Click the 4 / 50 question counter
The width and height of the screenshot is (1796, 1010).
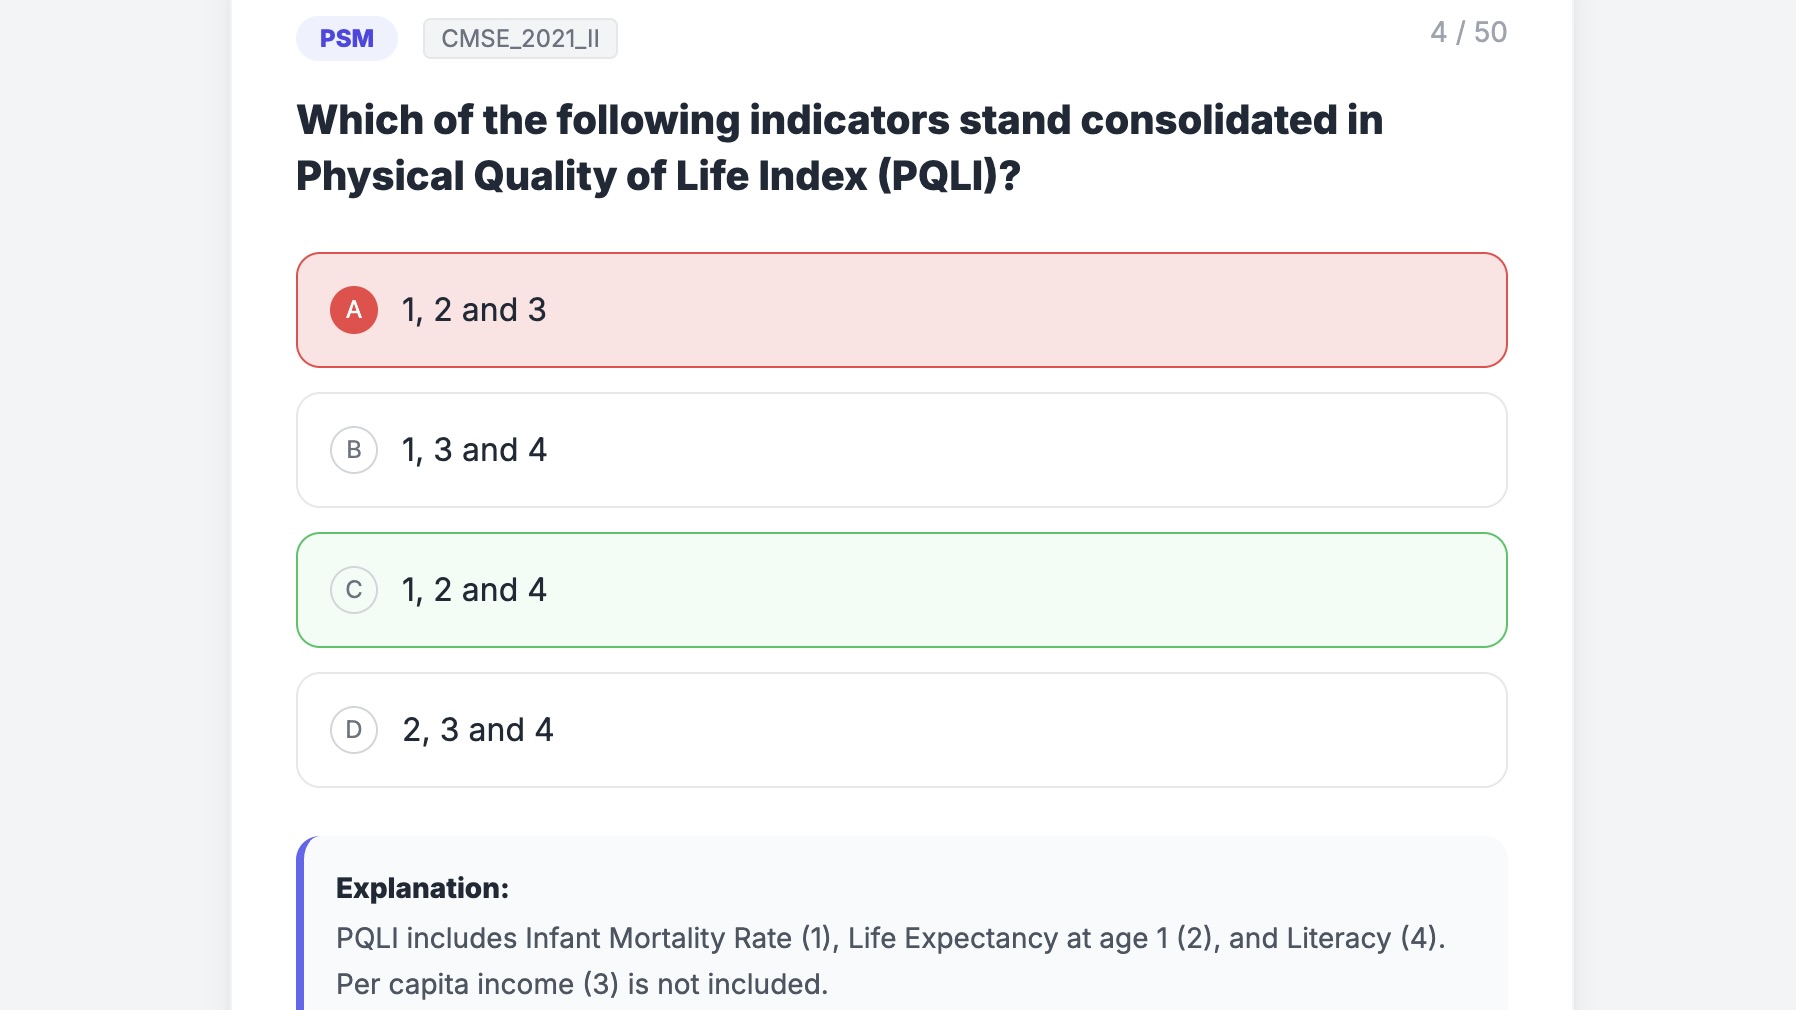[x=1468, y=33]
